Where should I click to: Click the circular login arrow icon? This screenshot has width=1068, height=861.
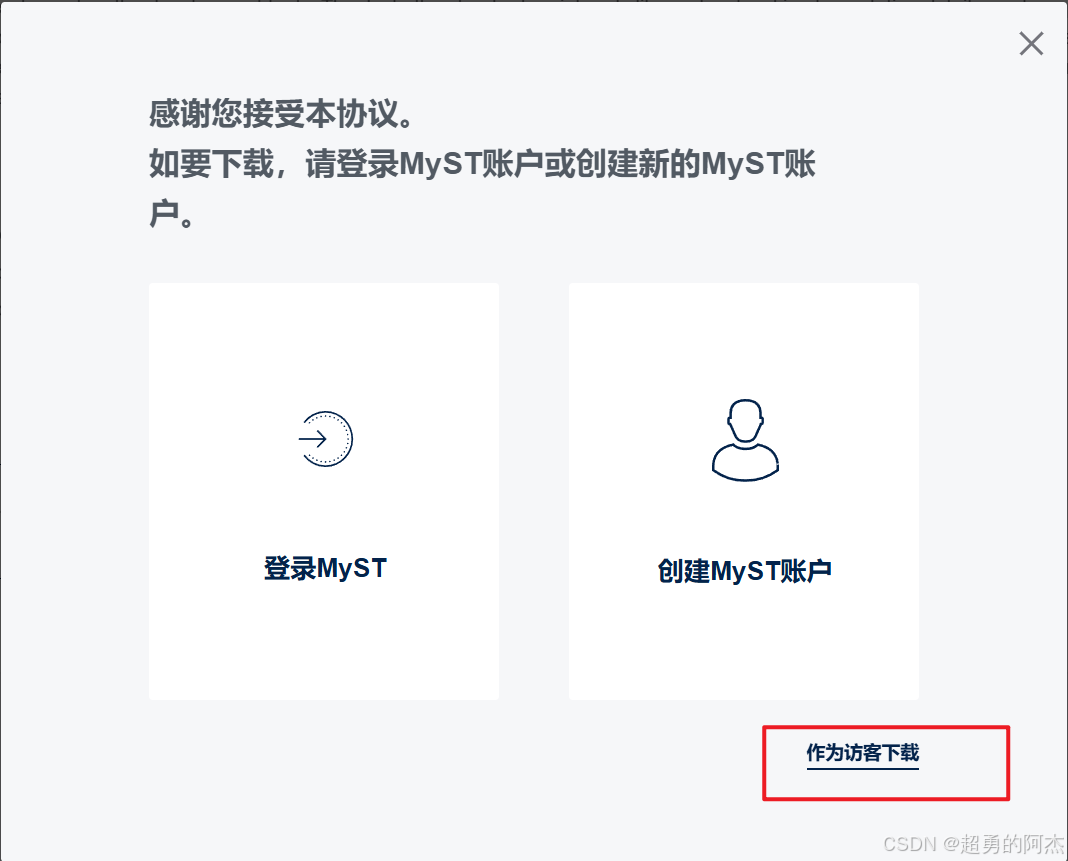coord(326,439)
